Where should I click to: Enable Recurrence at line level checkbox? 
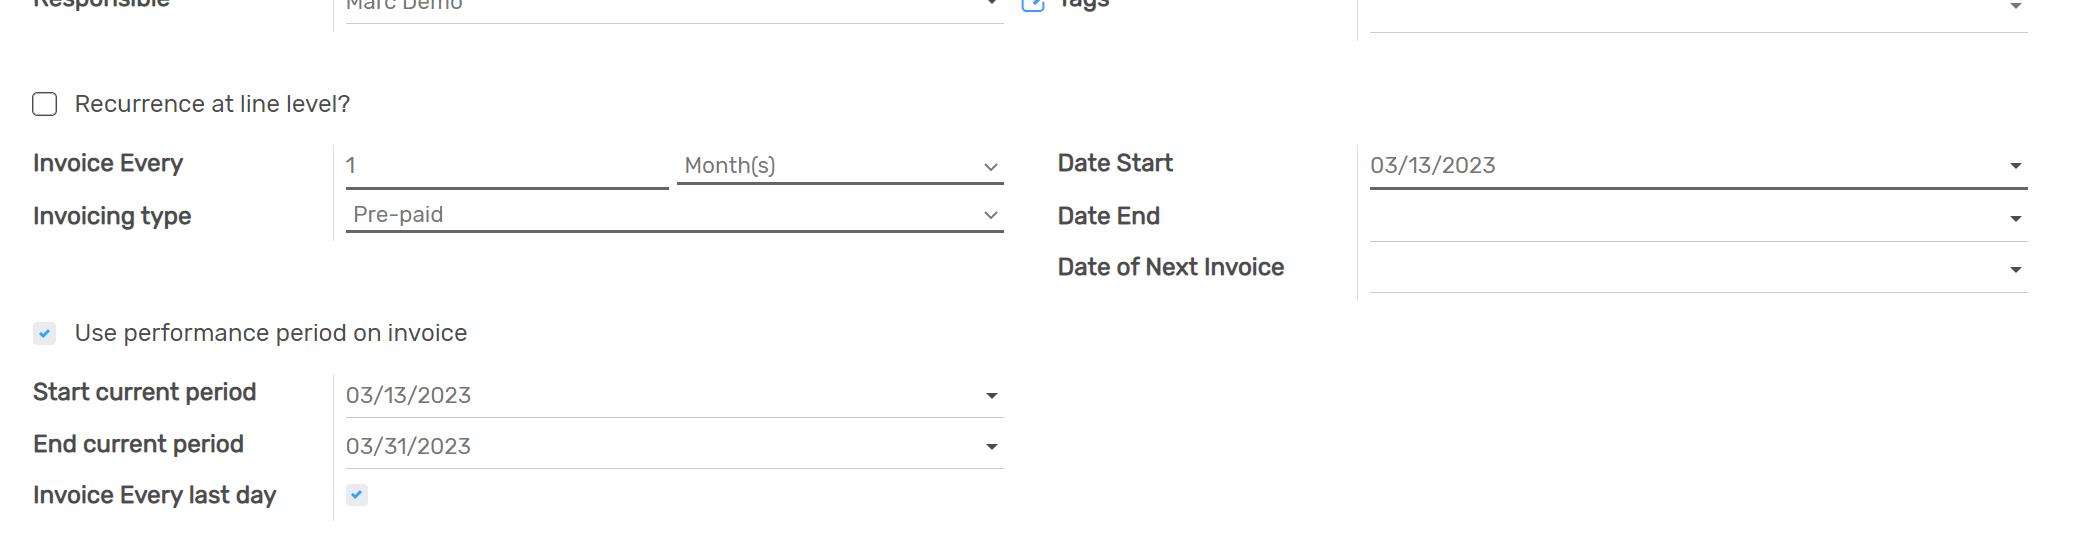click(45, 104)
